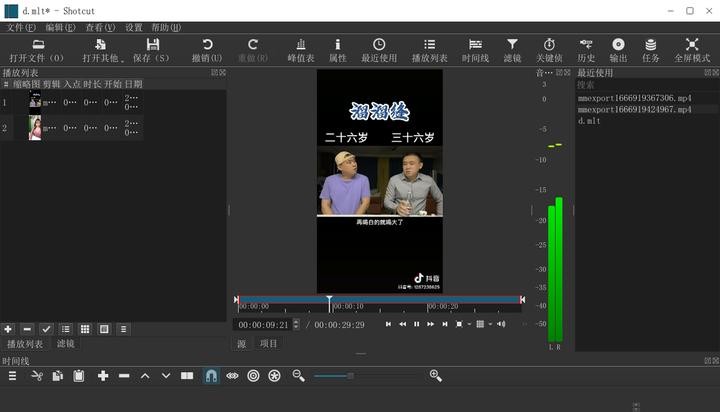The height and width of the screenshot is (412, 720).
Task: Open the 文件 menu
Action: 21,27
